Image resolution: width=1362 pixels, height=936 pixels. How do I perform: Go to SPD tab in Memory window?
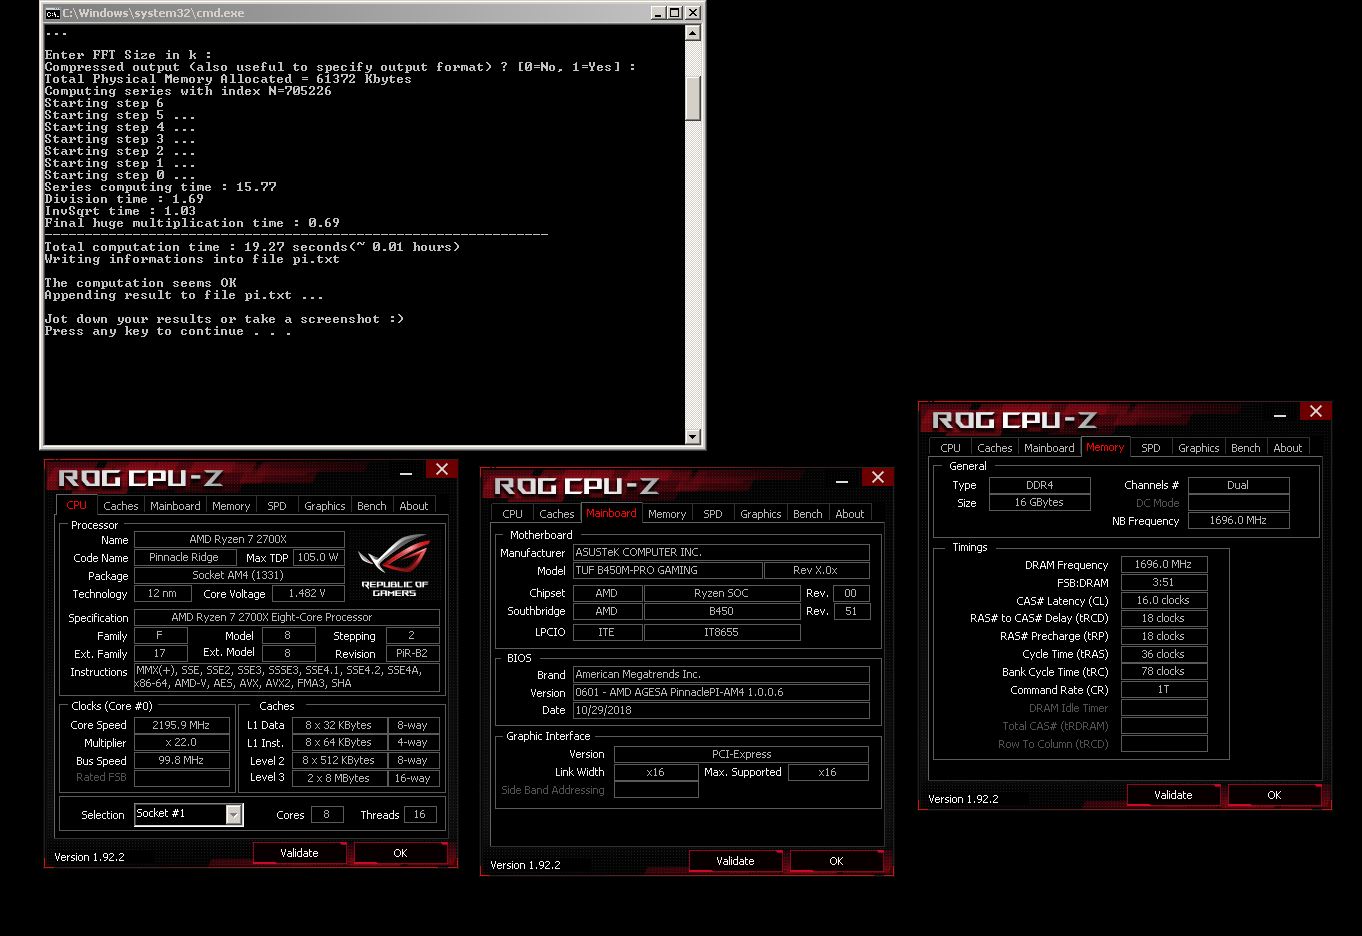[x=1151, y=448]
